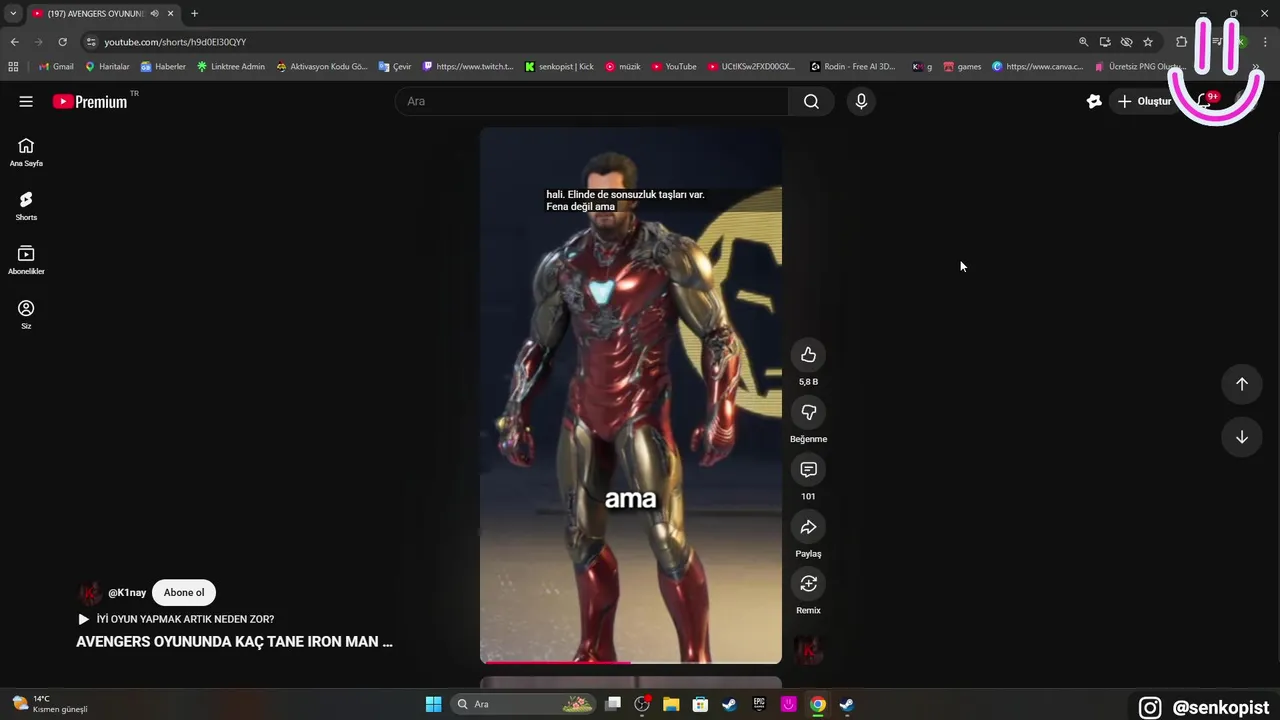Viewport: 1280px width, 720px height.
Task: Open the Gmail bookmark
Action: [56, 67]
